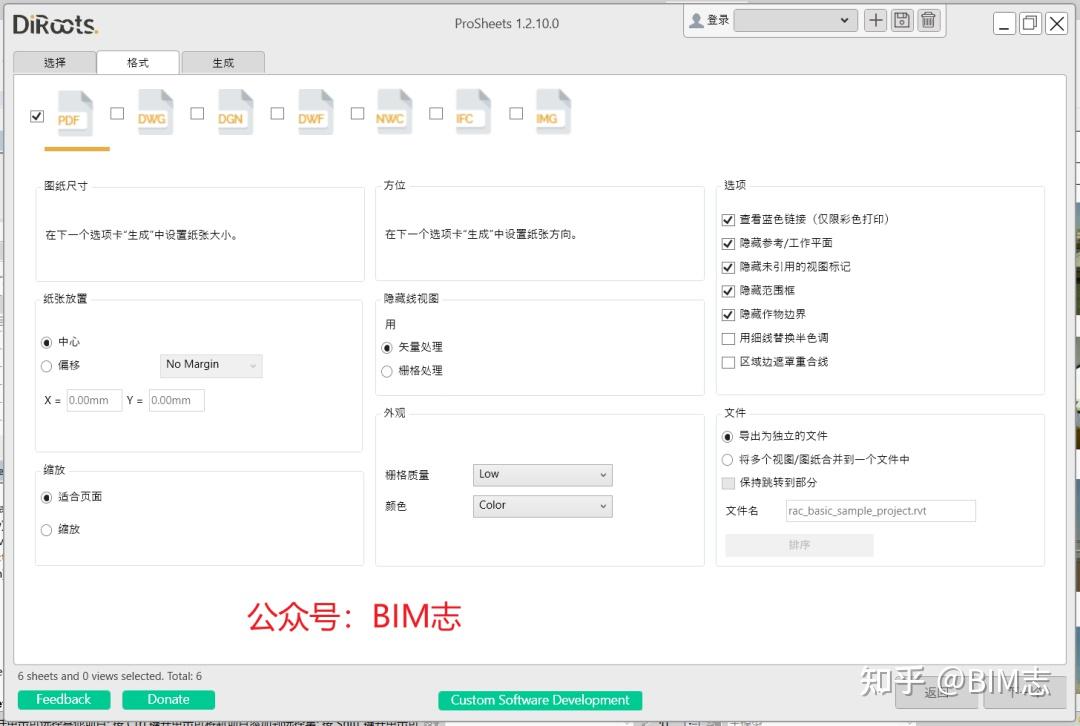
Task: Select the PDF export format icon
Action: pos(74,112)
